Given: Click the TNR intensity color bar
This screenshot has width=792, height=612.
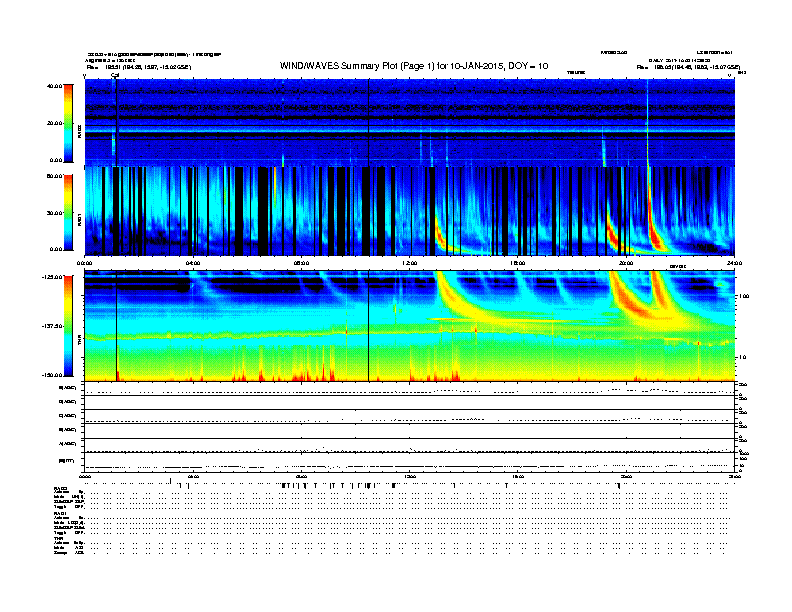Looking at the screenshot, I should pyautogui.click(x=68, y=326).
